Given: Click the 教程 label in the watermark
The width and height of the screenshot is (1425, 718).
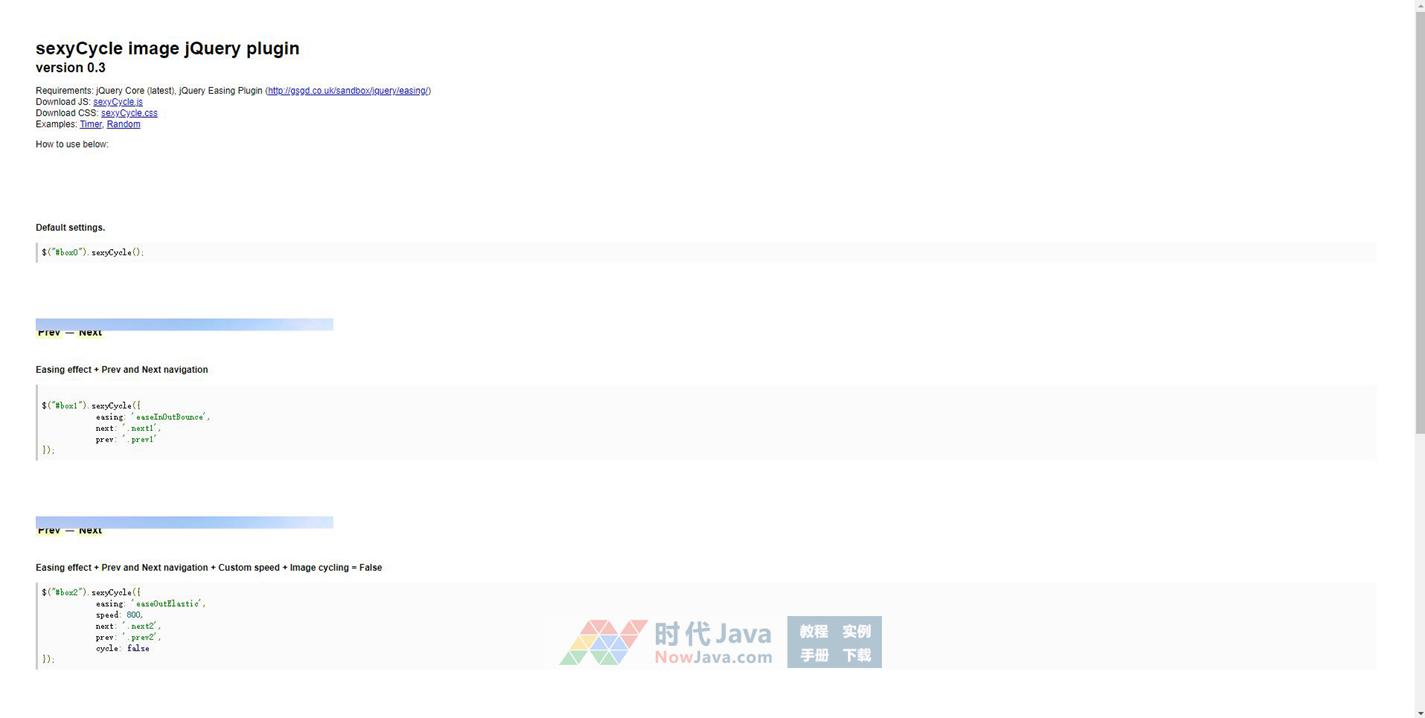Looking at the screenshot, I should point(813,631).
